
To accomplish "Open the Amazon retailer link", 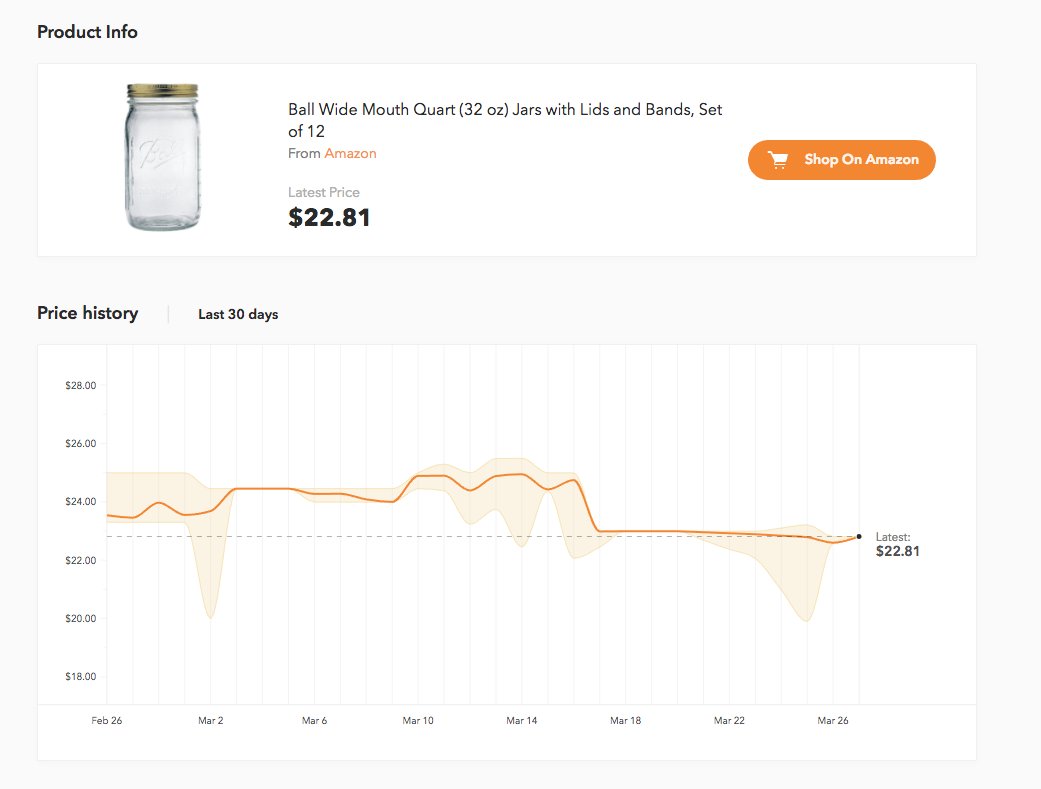I will [x=350, y=153].
